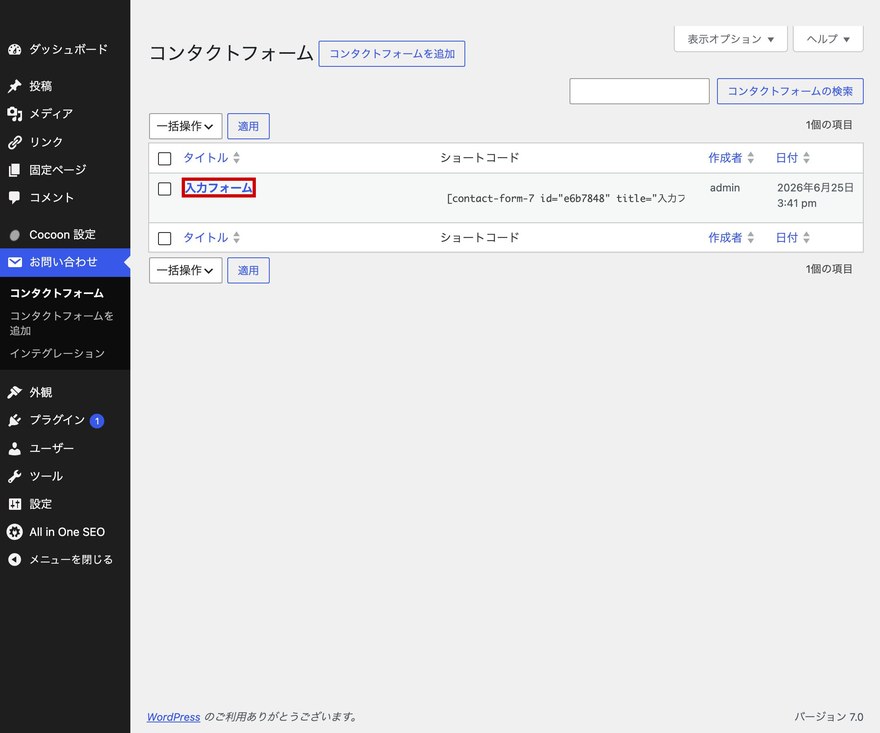
Task: Sort by title using top header arrows
Action: tap(236, 158)
